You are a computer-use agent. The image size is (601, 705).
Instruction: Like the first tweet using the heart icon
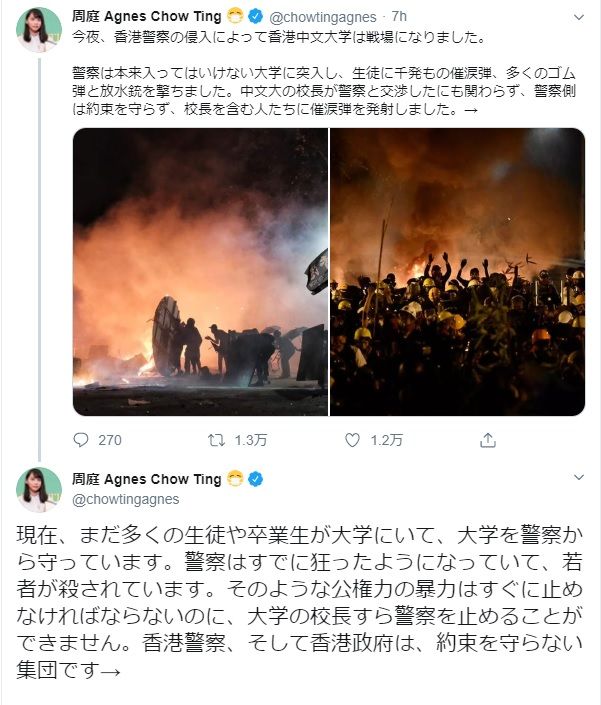(352, 439)
